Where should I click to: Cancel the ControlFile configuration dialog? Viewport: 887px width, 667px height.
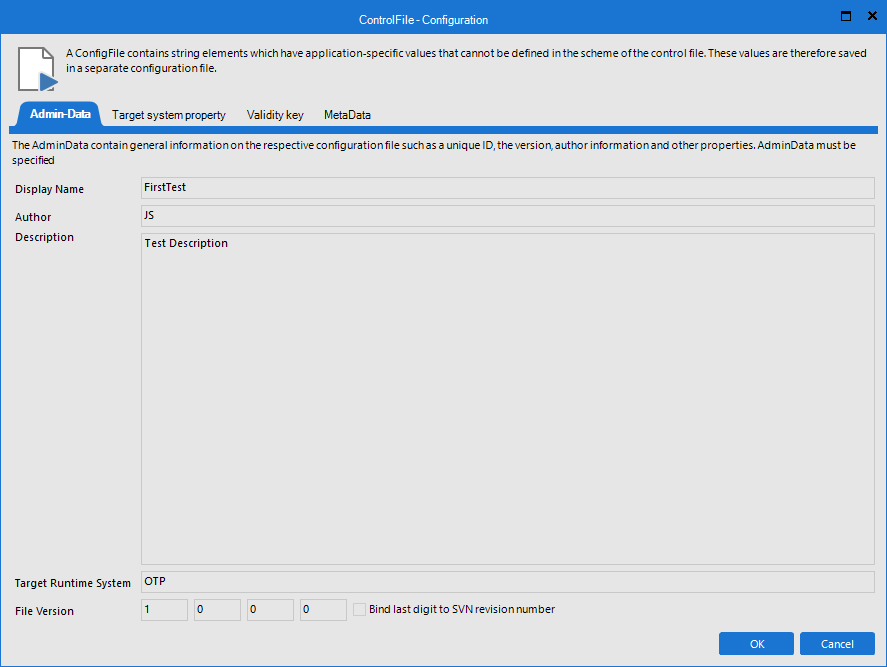coord(836,643)
